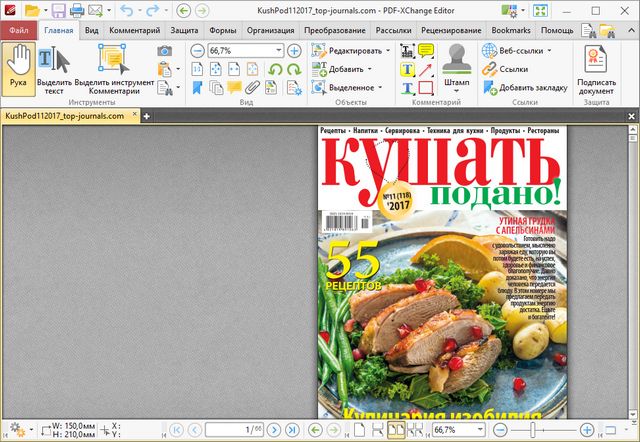Click the snapshot camera icon
Viewport: 640px width, 442px height.
(165, 50)
